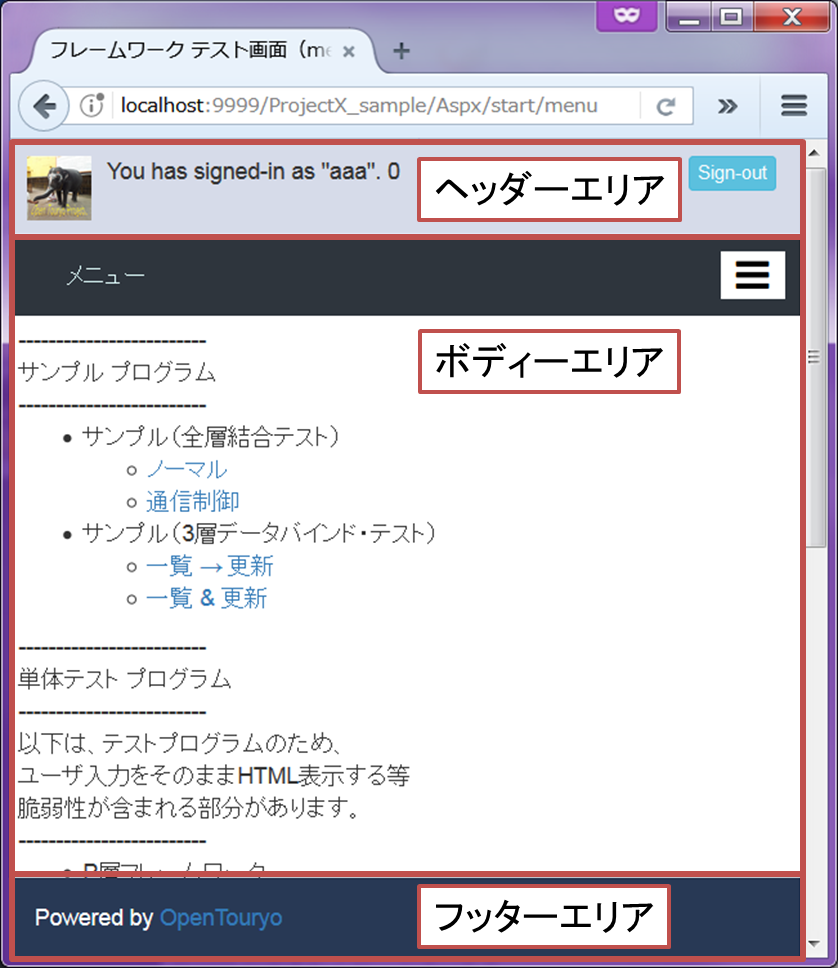Open a new tab with plus button
The width and height of the screenshot is (838, 968).
click(401, 52)
